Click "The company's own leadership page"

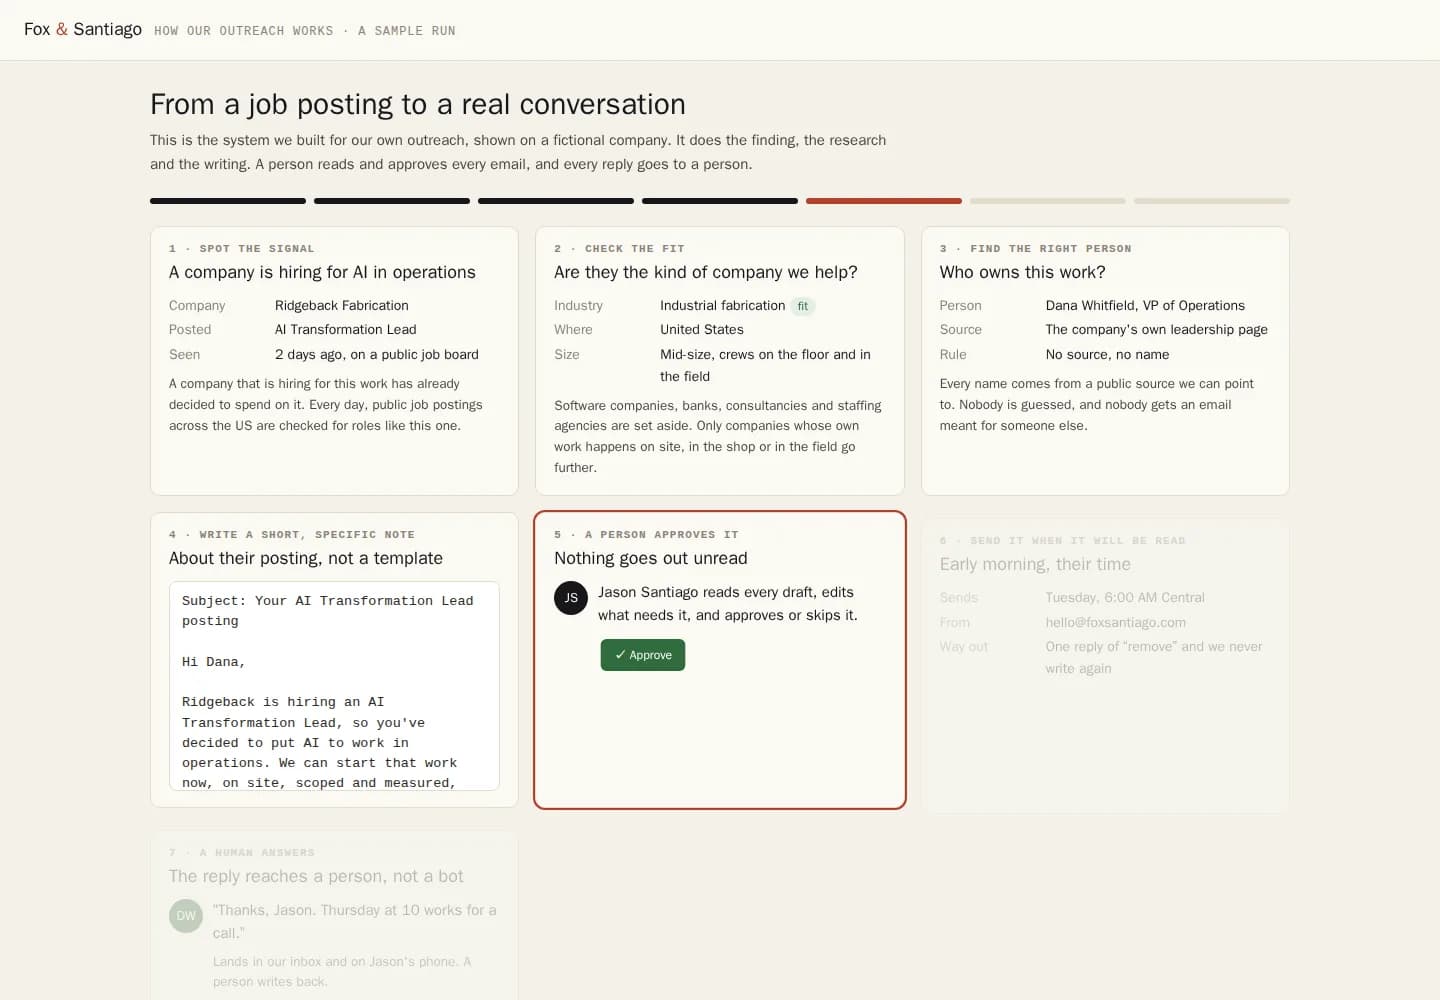click(x=1157, y=330)
